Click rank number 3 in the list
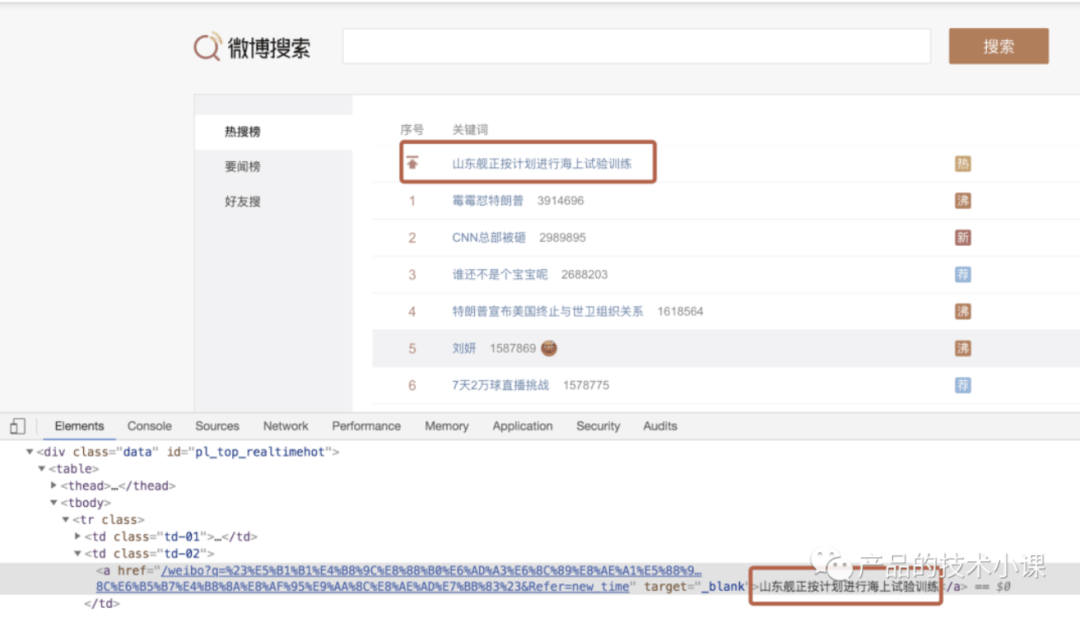Image resolution: width=1080 pixels, height=627 pixels. (x=412, y=274)
